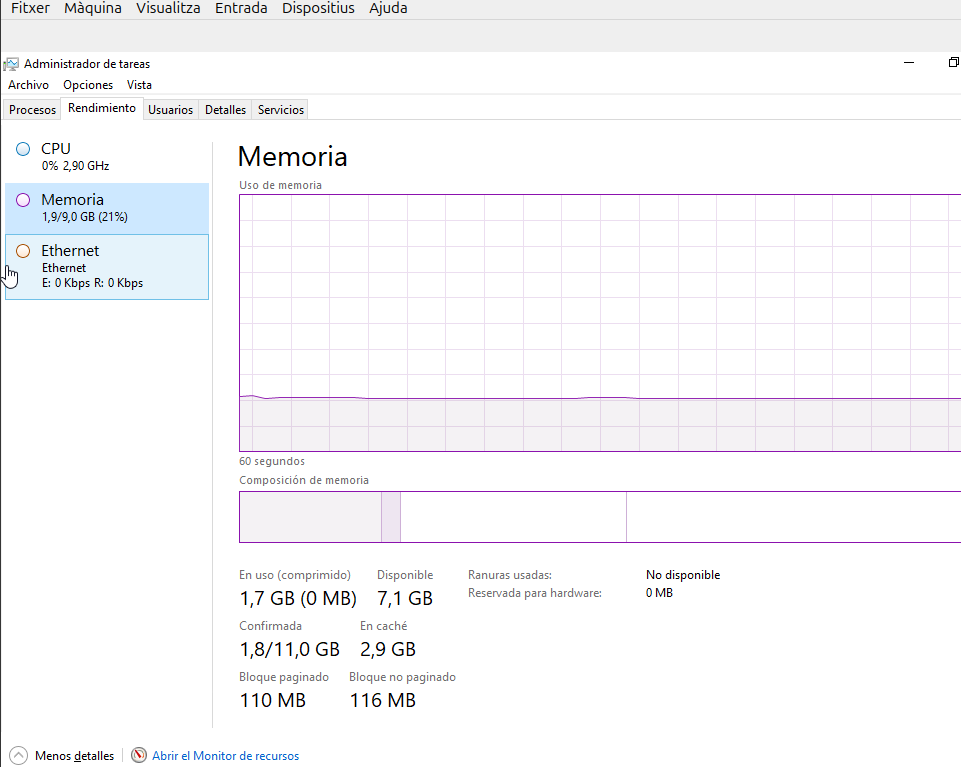961x767 pixels.
Task: Open the Opciones menu
Action: pos(88,85)
